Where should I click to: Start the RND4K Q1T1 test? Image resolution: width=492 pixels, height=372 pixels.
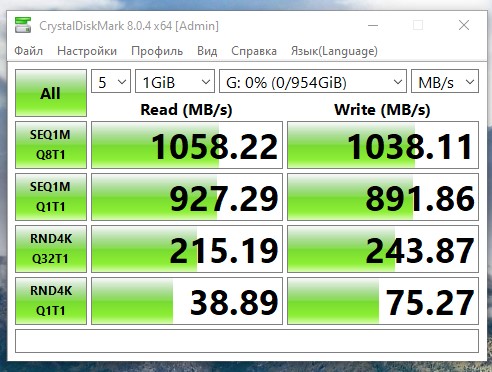[51, 301]
